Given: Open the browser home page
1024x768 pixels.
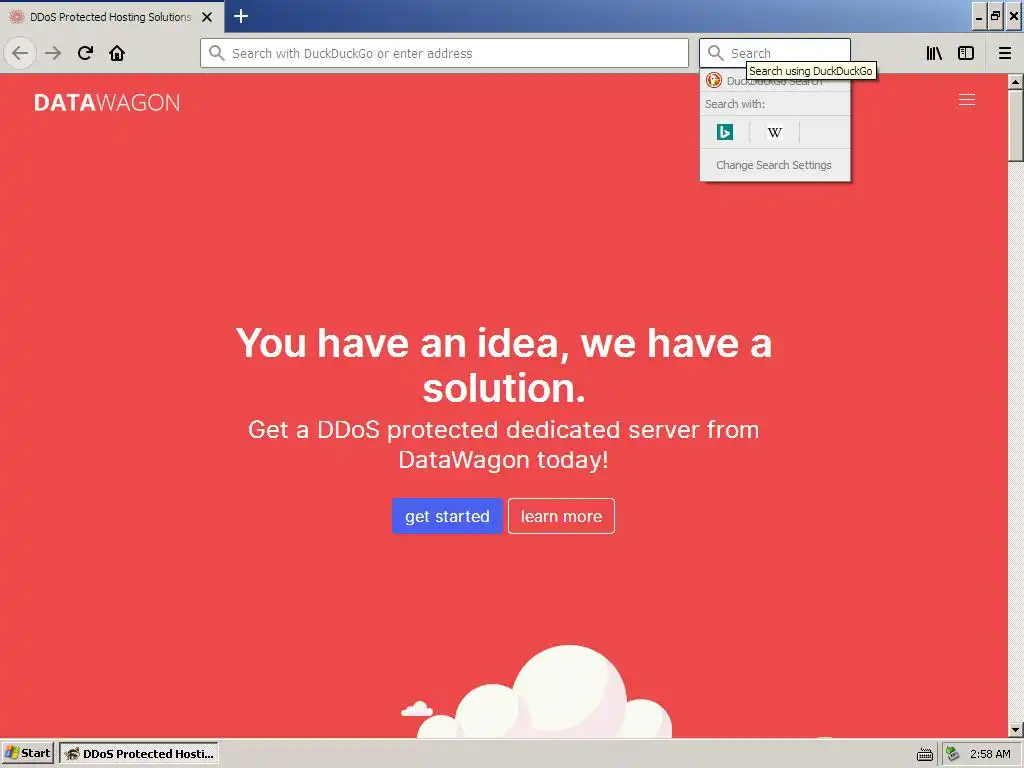Looking at the screenshot, I should [117, 53].
